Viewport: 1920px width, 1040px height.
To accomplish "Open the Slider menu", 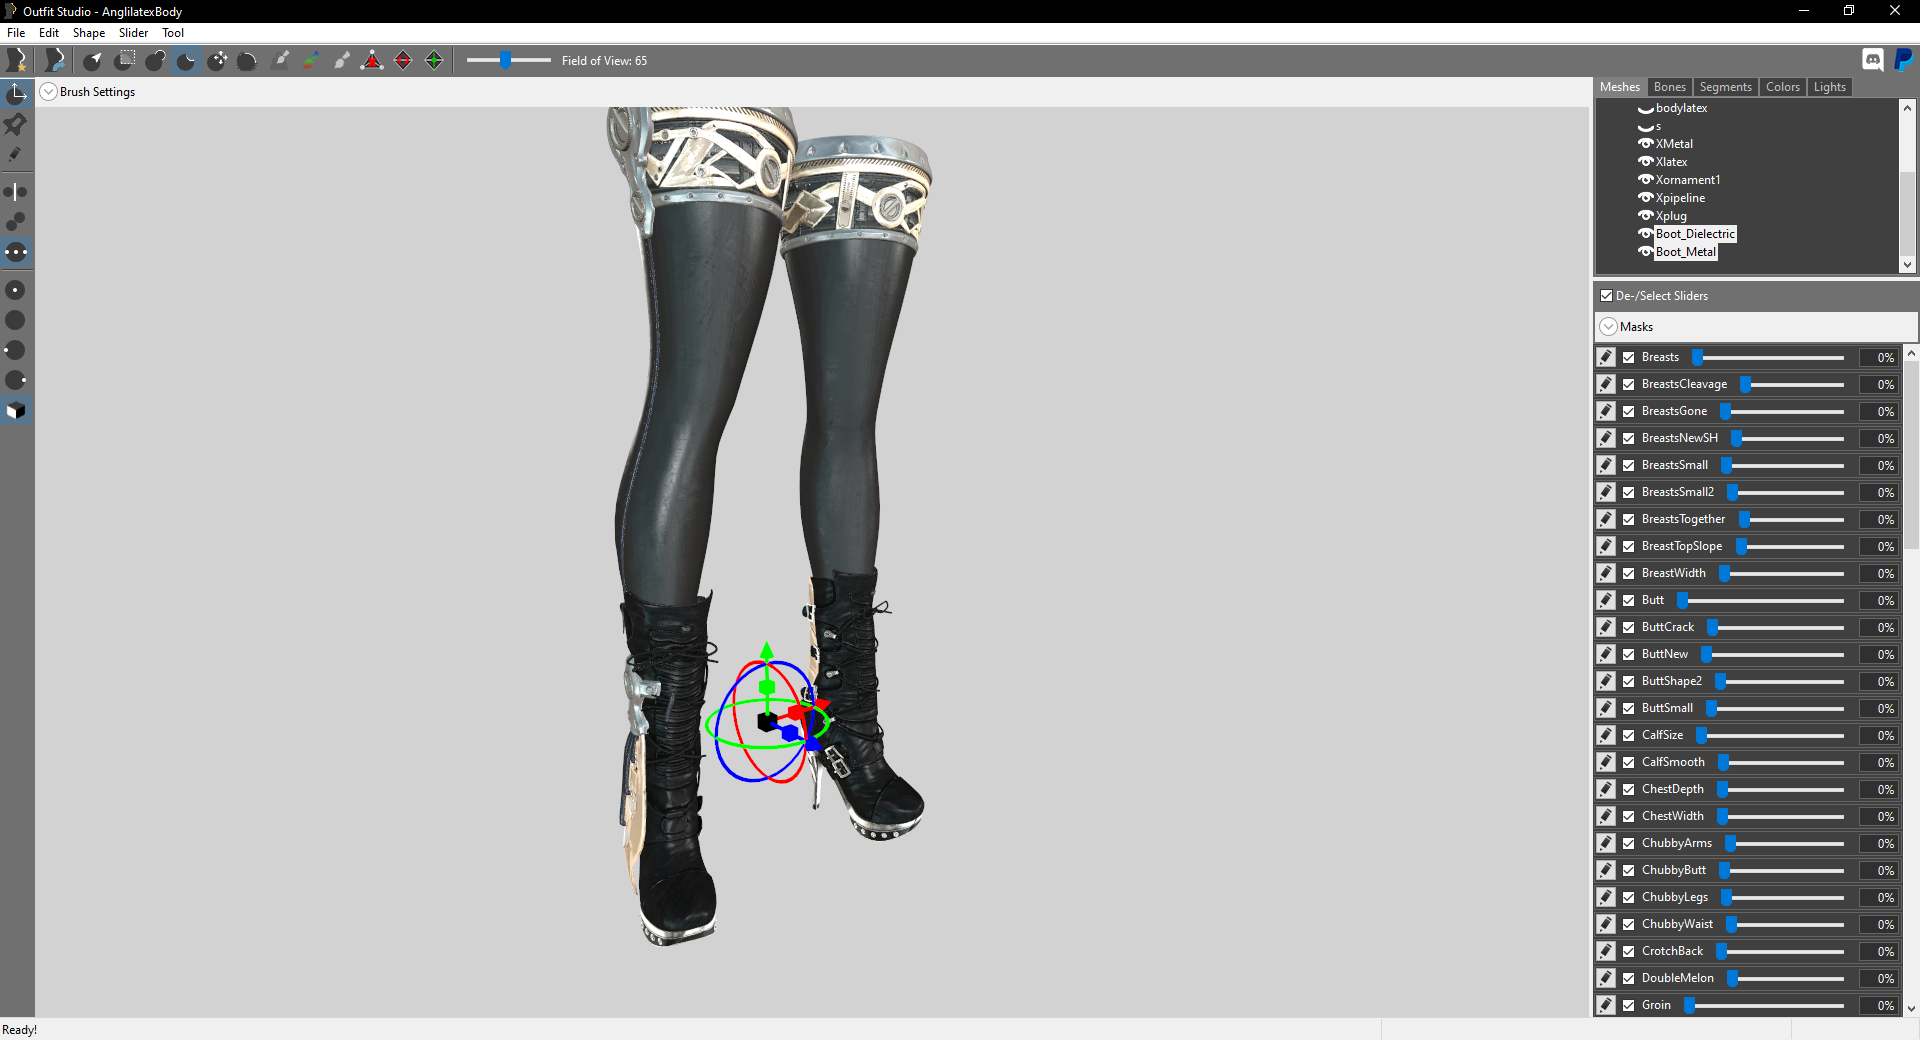I will 133,33.
